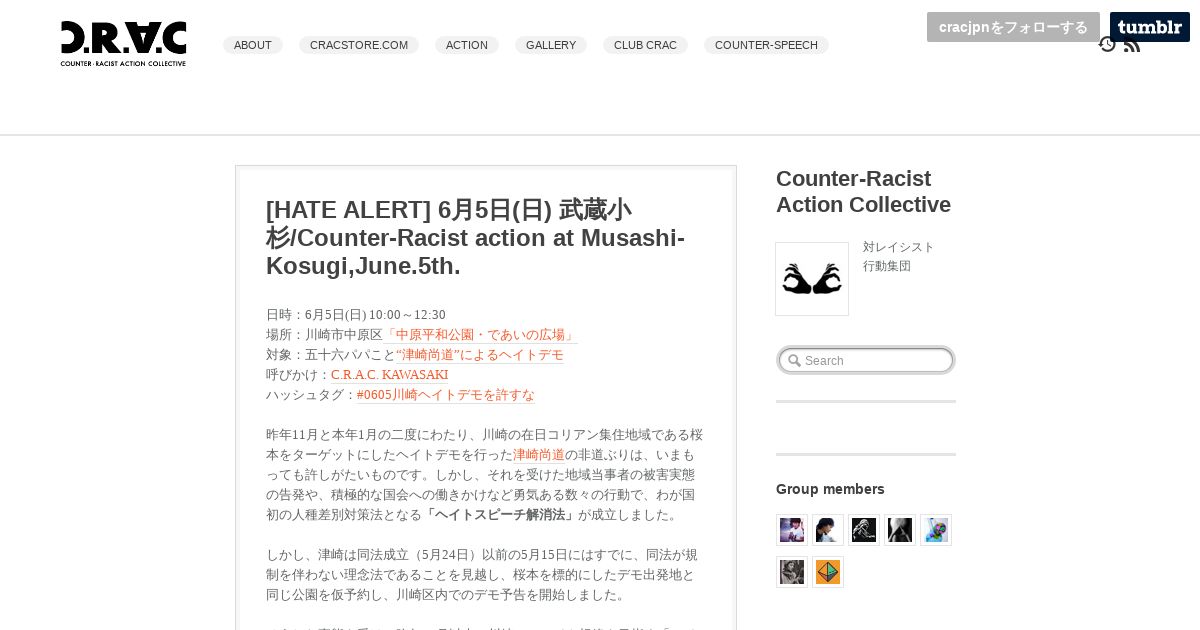The width and height of the screenshot is (1200, 630).
Task: Open the second group member avatar
Action: click(x=828, y=530)
